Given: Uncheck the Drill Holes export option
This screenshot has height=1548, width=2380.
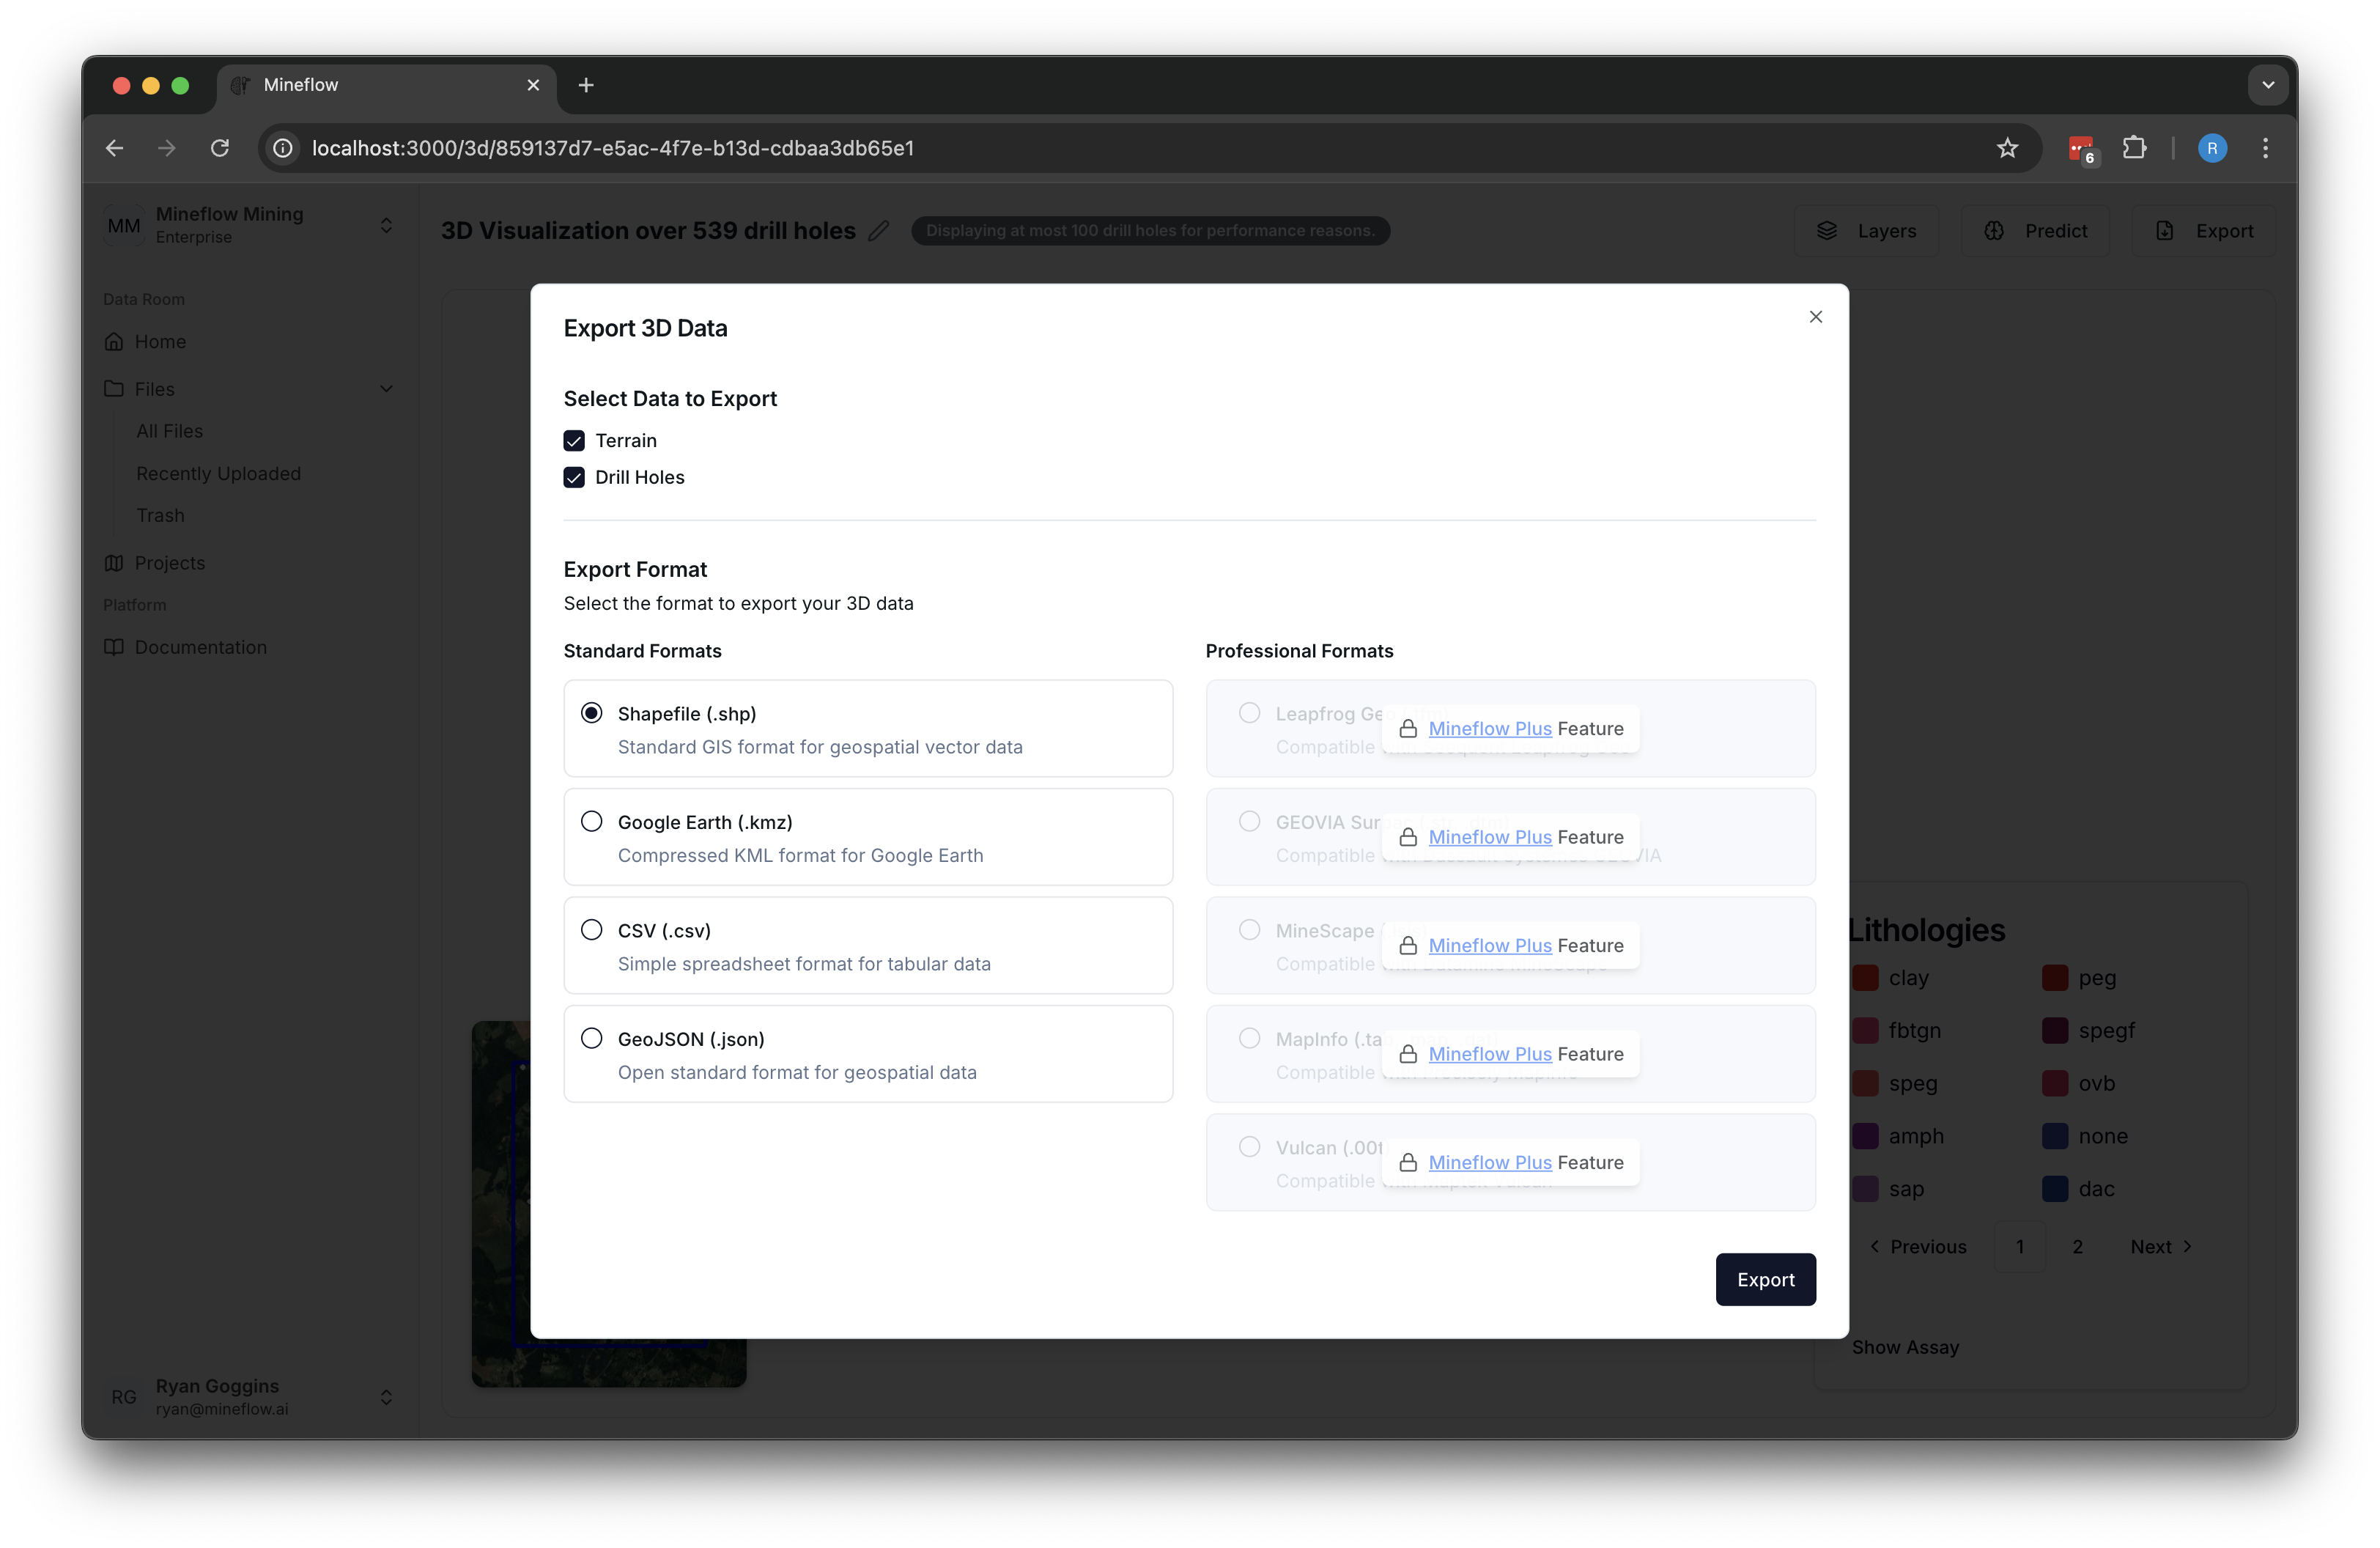Looking at the screenshot, I should pyautogui.click(x=573, y=477).
